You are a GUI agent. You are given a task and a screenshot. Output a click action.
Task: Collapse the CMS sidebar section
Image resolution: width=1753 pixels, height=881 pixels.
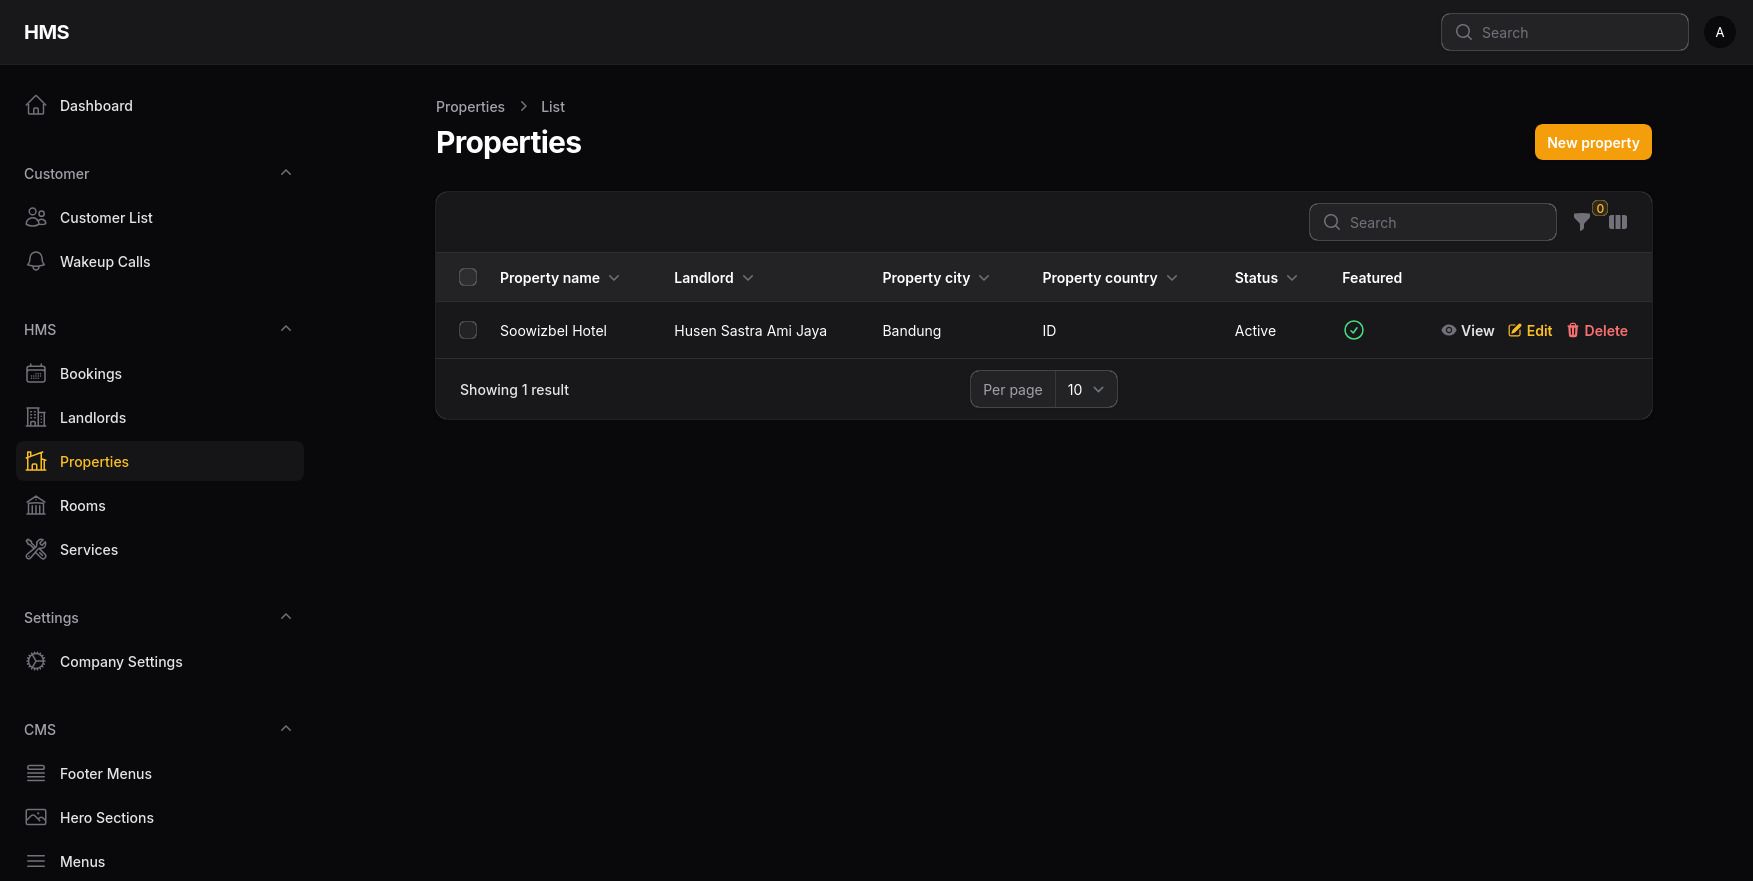pyautogui.click(x=286, y=729)
